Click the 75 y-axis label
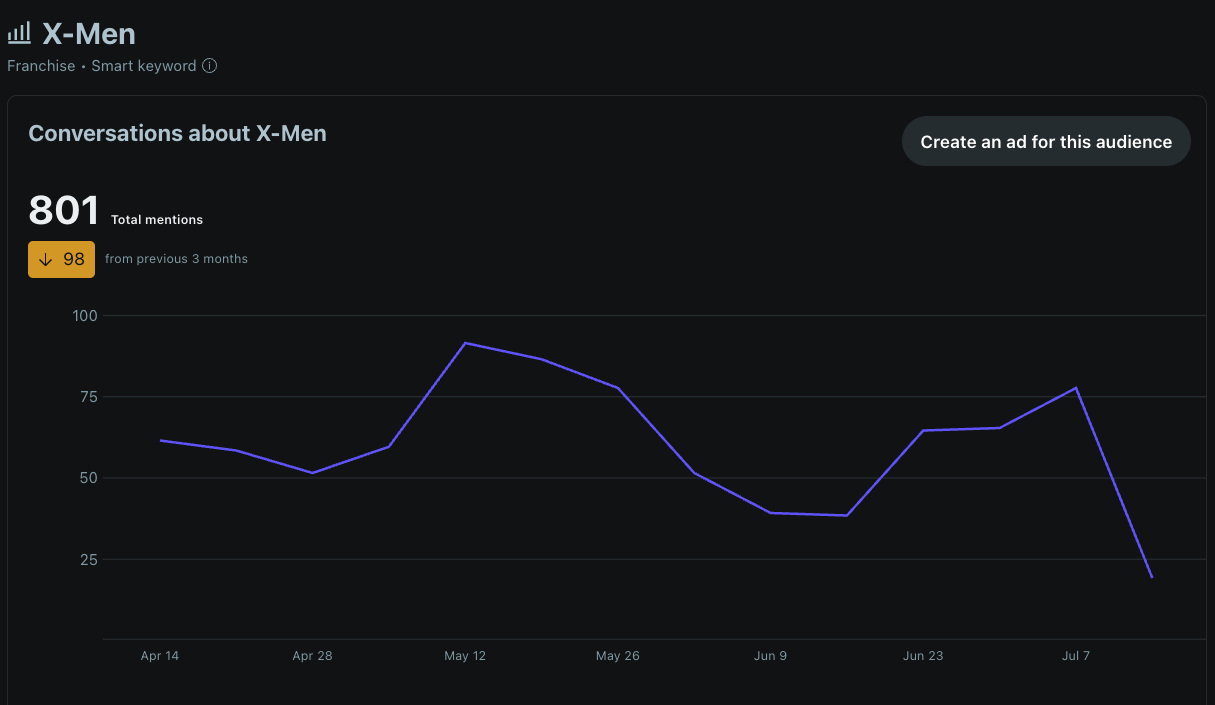The image size is (1215, 705). coord(88,397)
